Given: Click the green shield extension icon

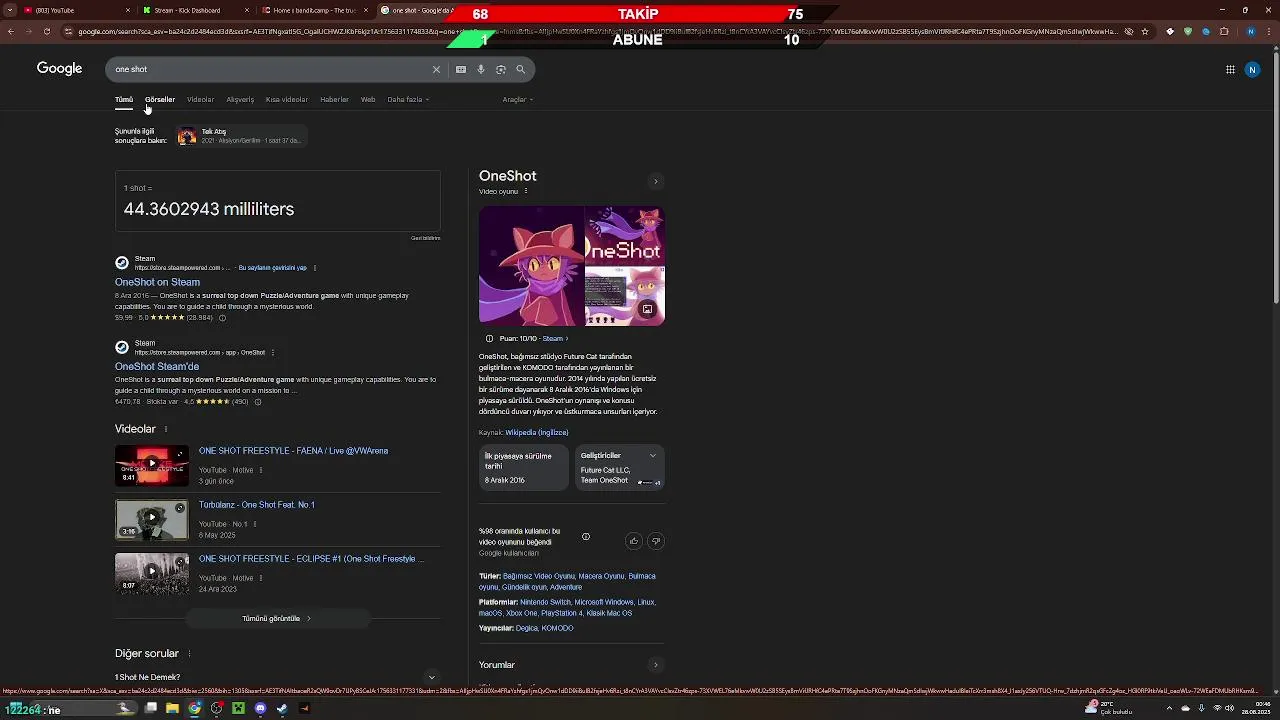Looking at the screenshot, I should point(1188,31).
